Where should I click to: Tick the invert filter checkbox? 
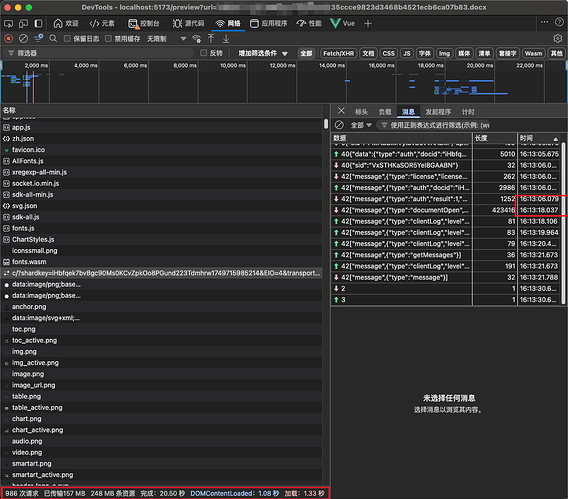pos(204,53)
